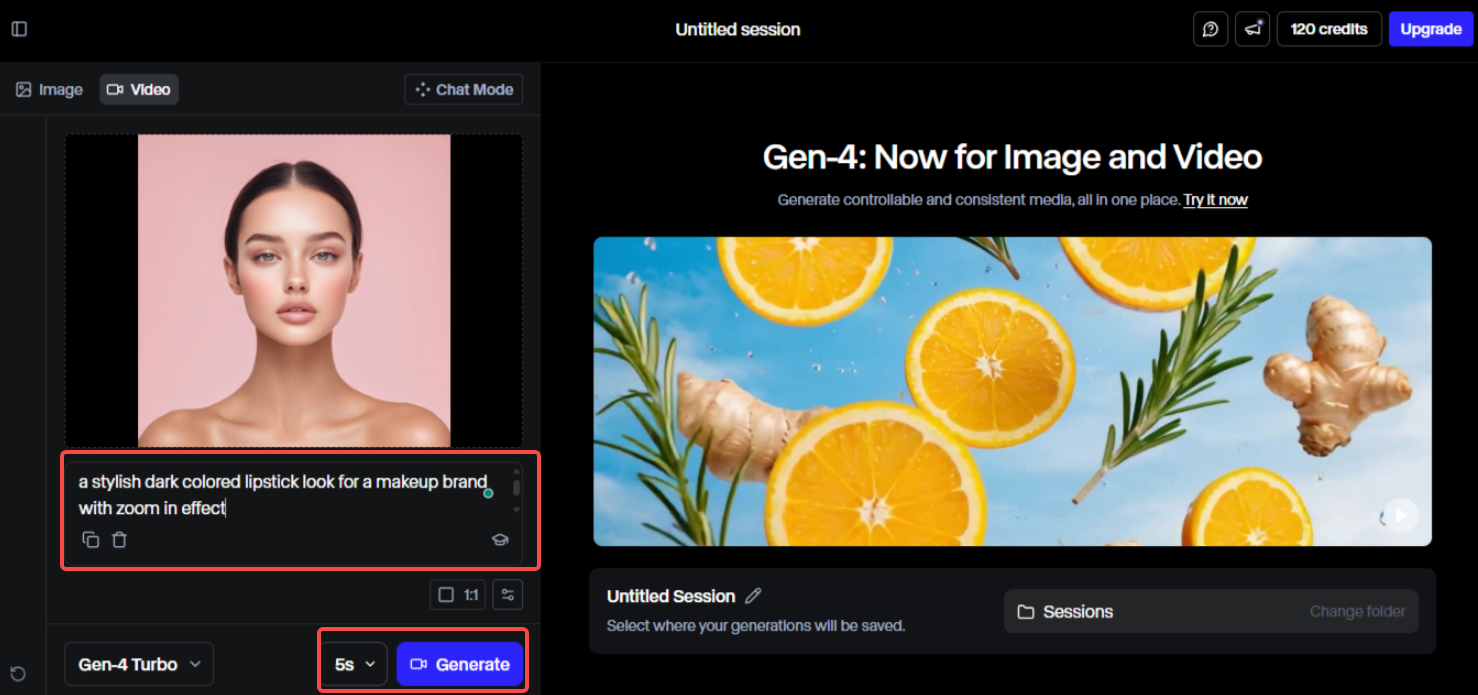Viewport: 1478px width, 695px height.
Task: Switch to Image generation mode
Action: [48, 89]
